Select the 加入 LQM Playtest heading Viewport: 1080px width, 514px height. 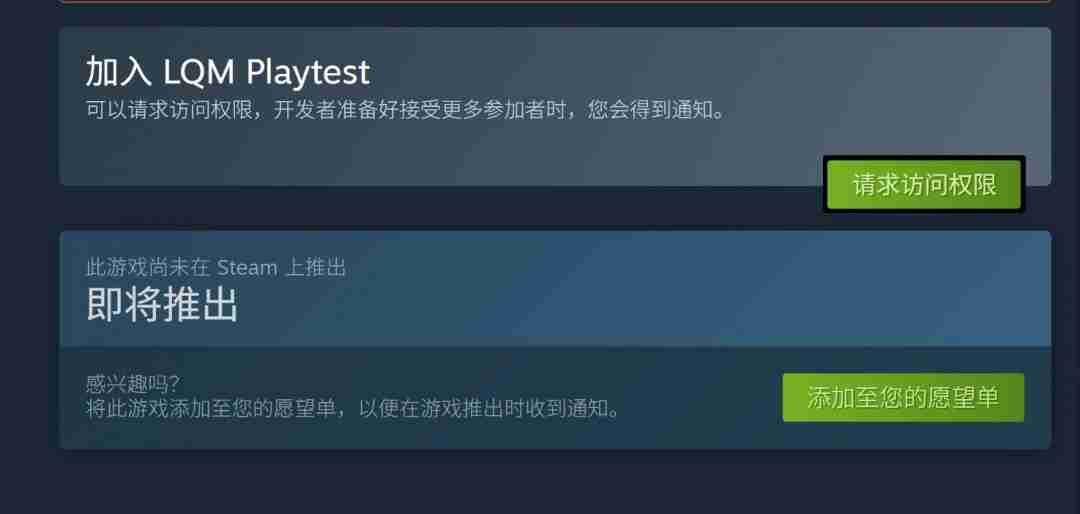[228, 72]
